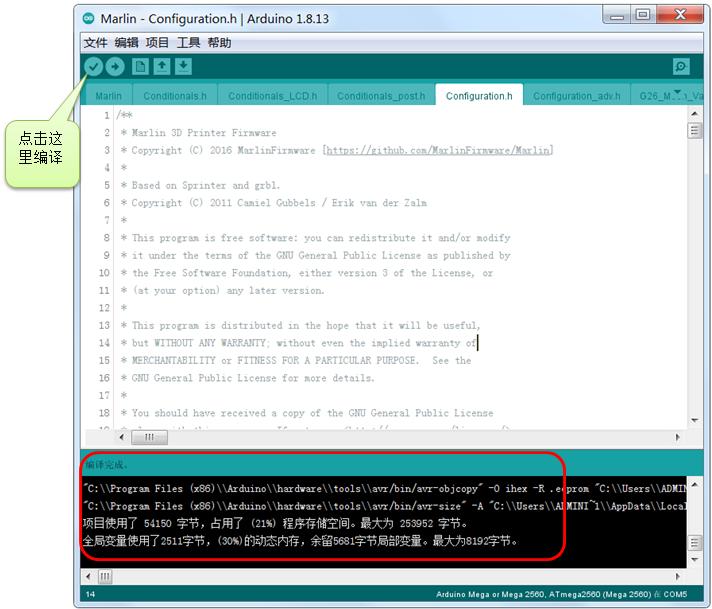Click the 编译完成 status message
Image resolution: width=712 pixels, height=609 pixels.
point(106,465)
